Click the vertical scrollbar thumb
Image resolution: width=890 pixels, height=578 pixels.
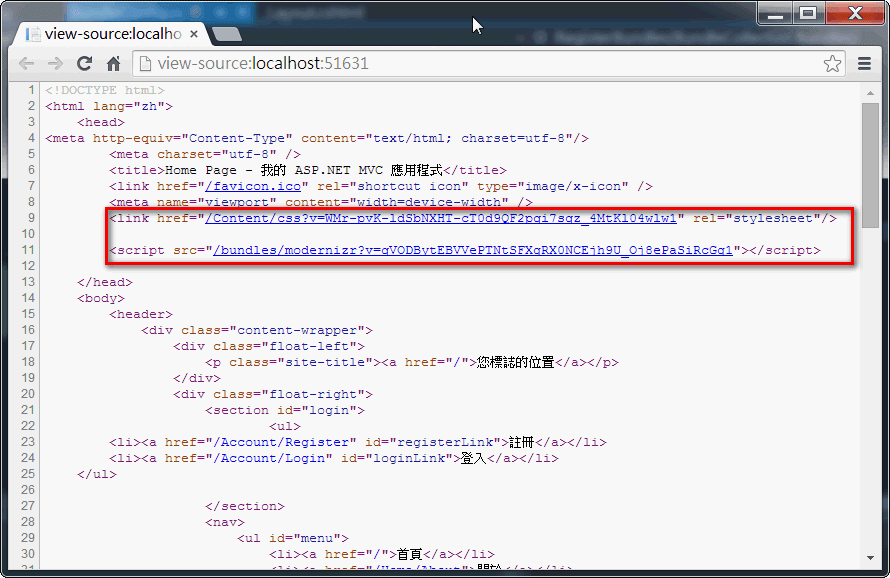click(870, 165)
